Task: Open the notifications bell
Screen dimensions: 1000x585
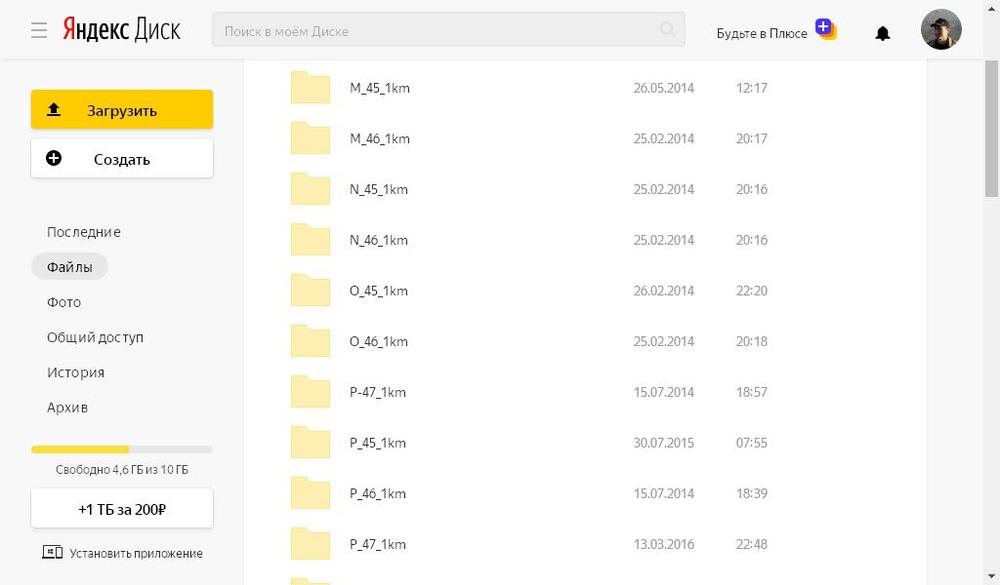Action: 882,33
